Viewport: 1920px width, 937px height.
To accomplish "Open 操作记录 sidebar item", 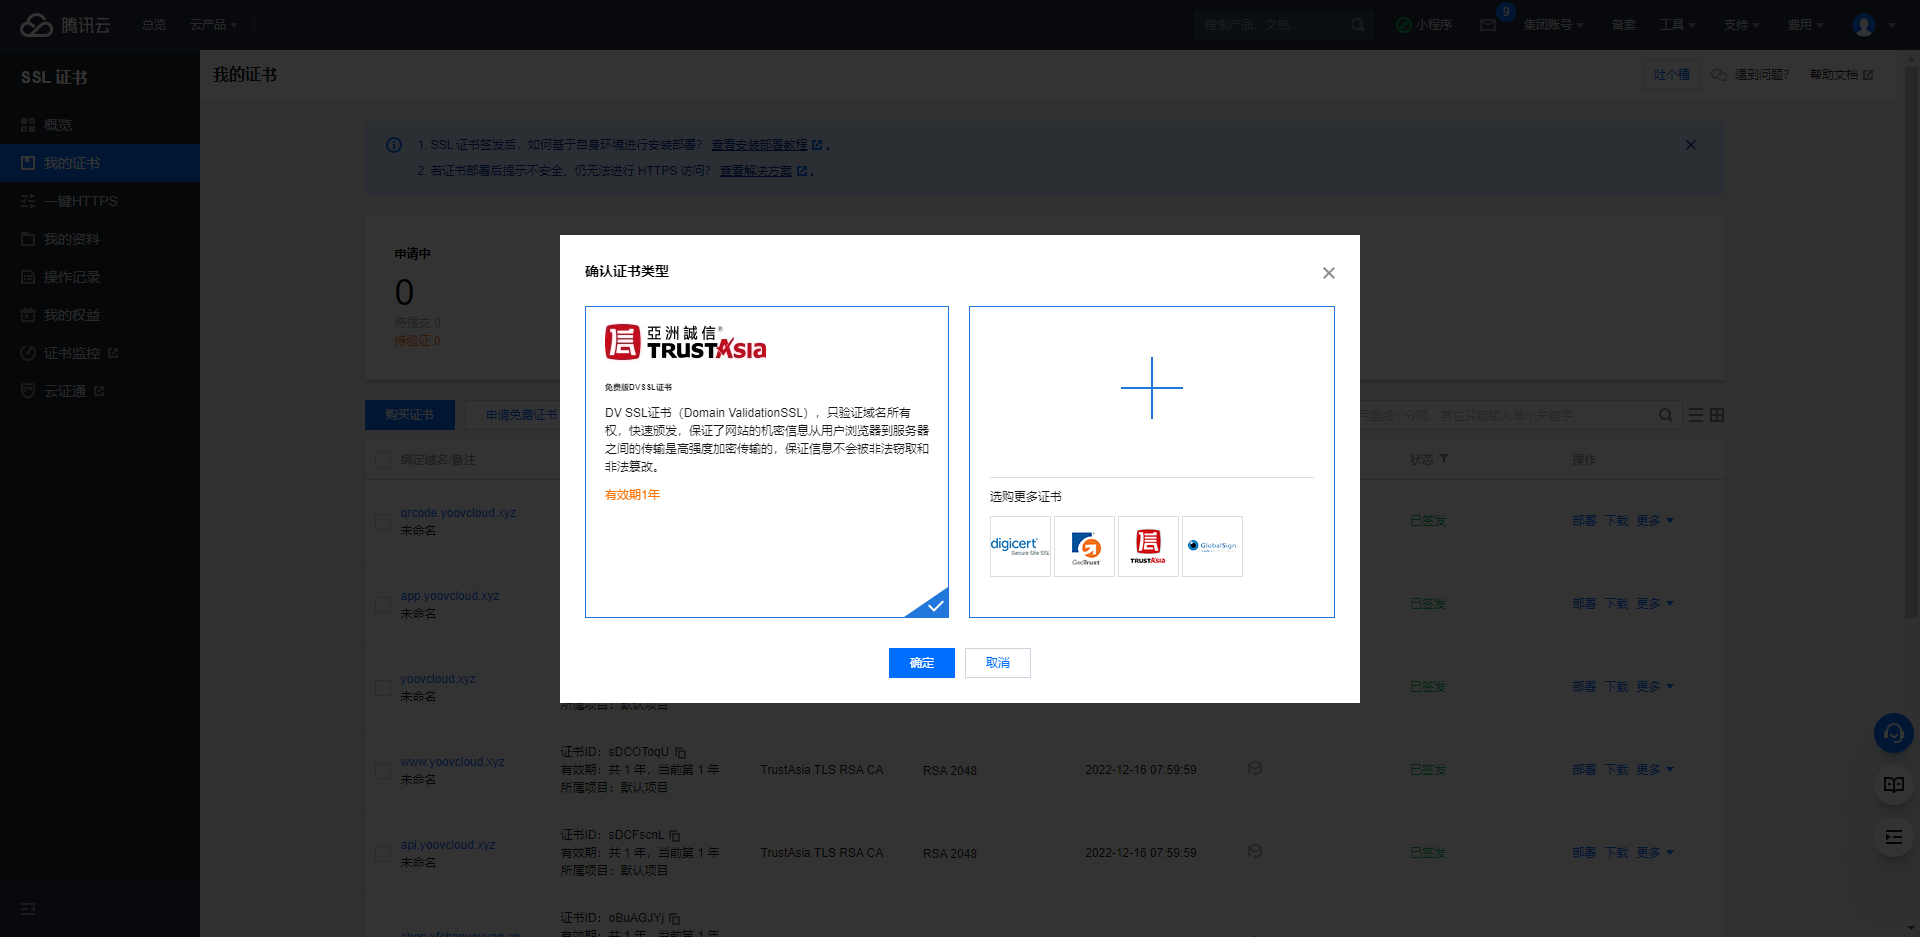I will (x=100, y=277).
